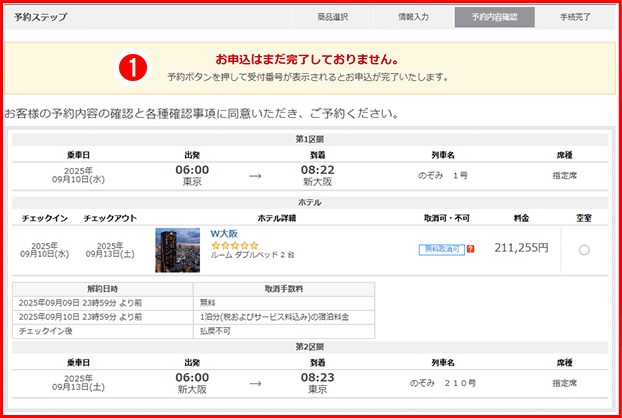Open the W大阪 hotel link
This screenshot has width=622, height=418.
point(224,234)
